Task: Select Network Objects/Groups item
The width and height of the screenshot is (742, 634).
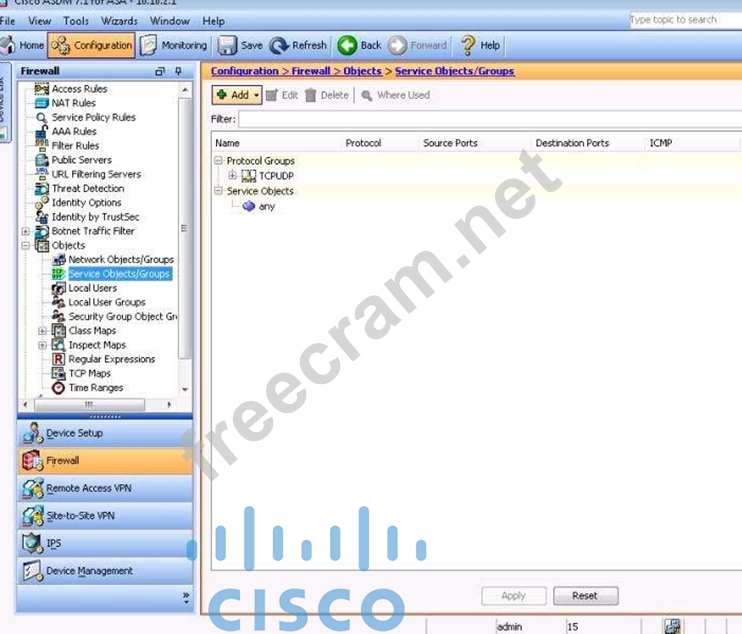Action: tap(120, 259)
